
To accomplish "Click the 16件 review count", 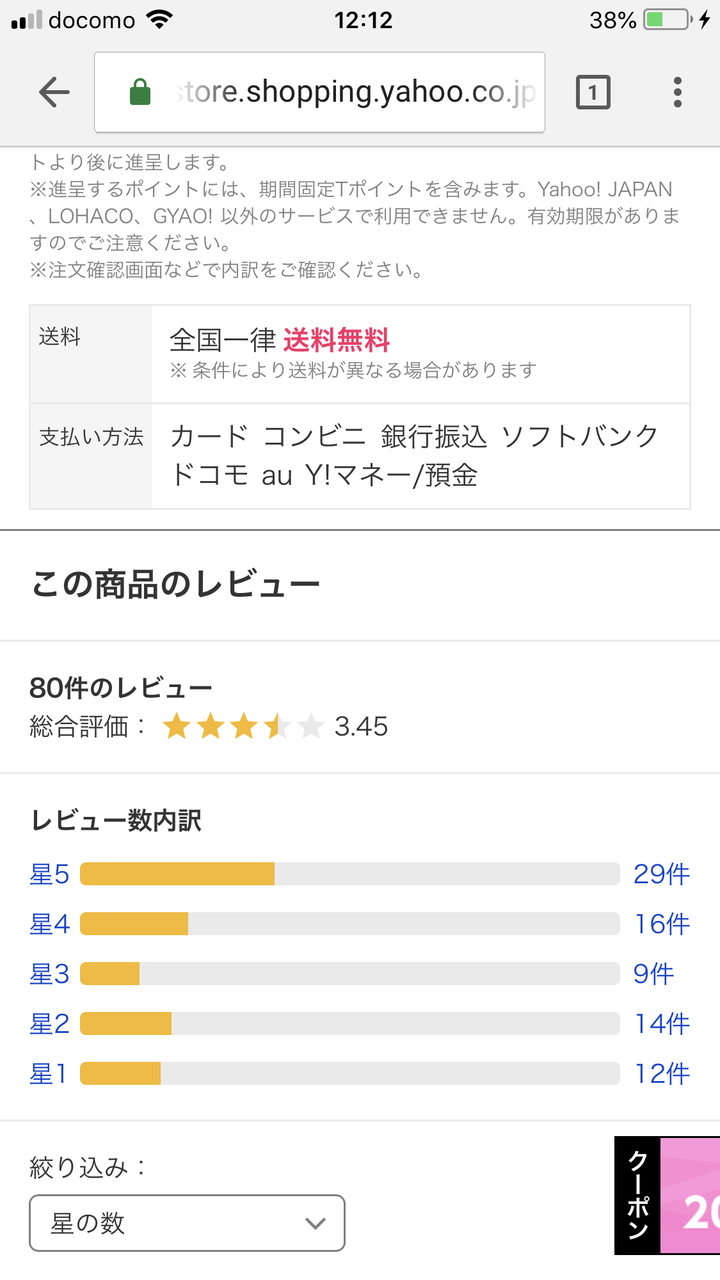I will 661,924.
